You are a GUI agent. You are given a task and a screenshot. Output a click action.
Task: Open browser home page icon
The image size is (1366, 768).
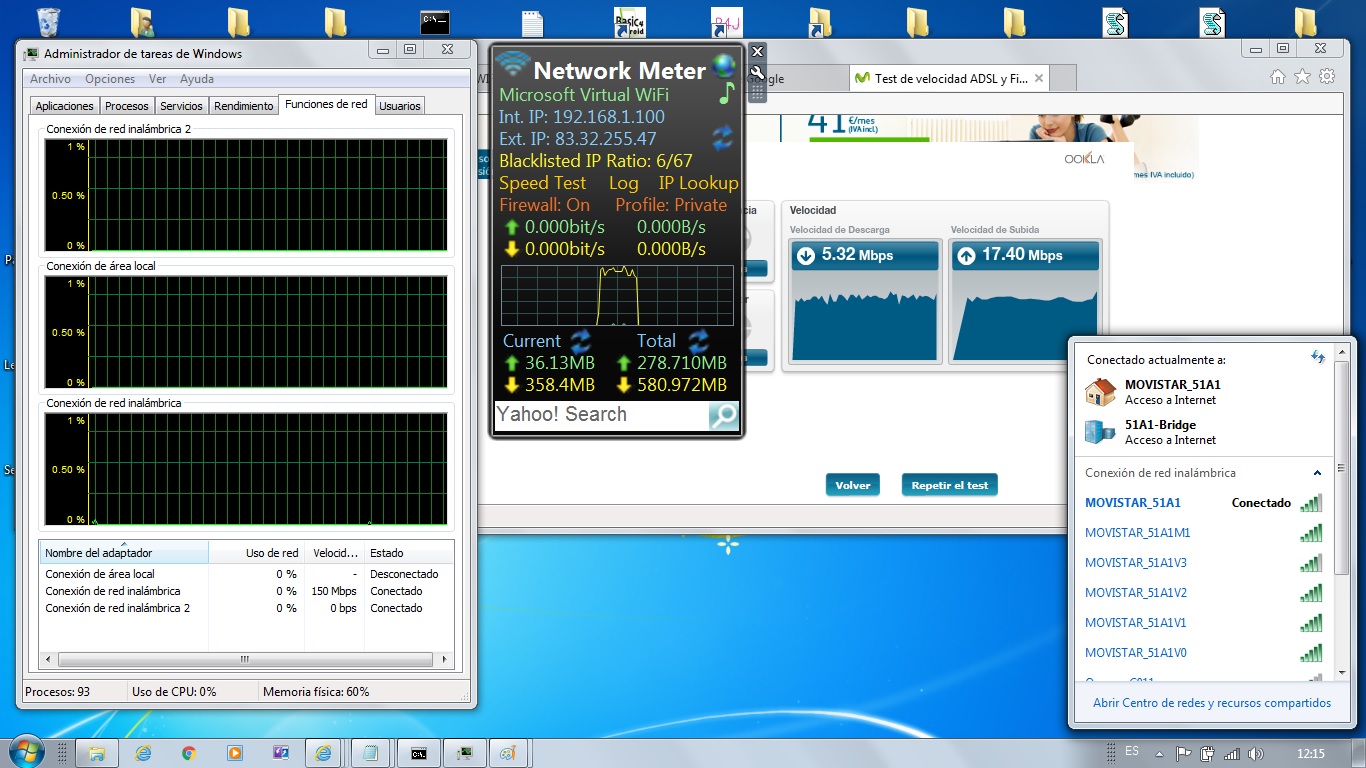tap(1277, 77)
